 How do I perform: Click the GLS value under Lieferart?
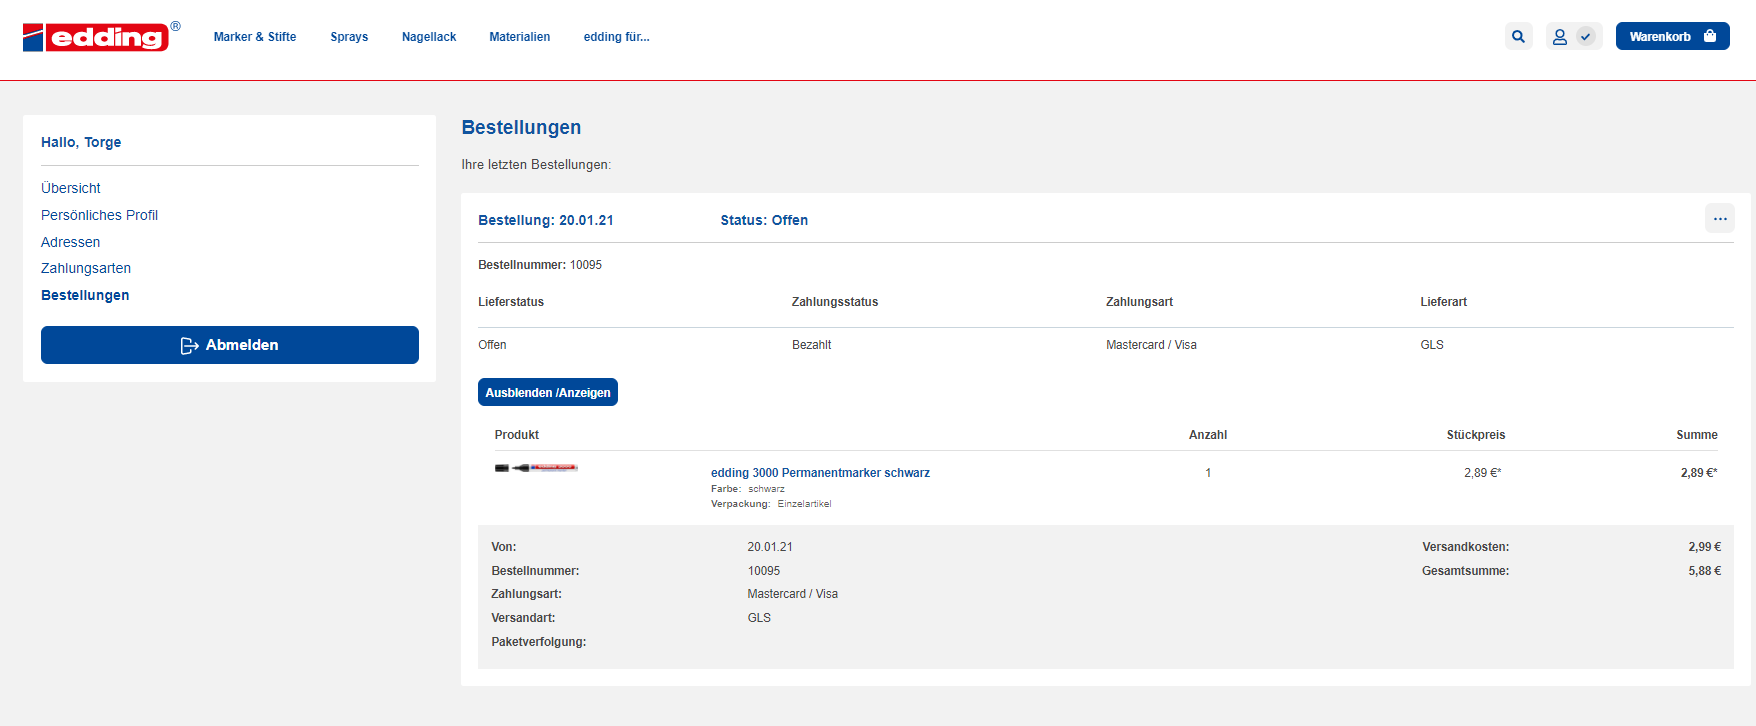[x=1432, y=345]
